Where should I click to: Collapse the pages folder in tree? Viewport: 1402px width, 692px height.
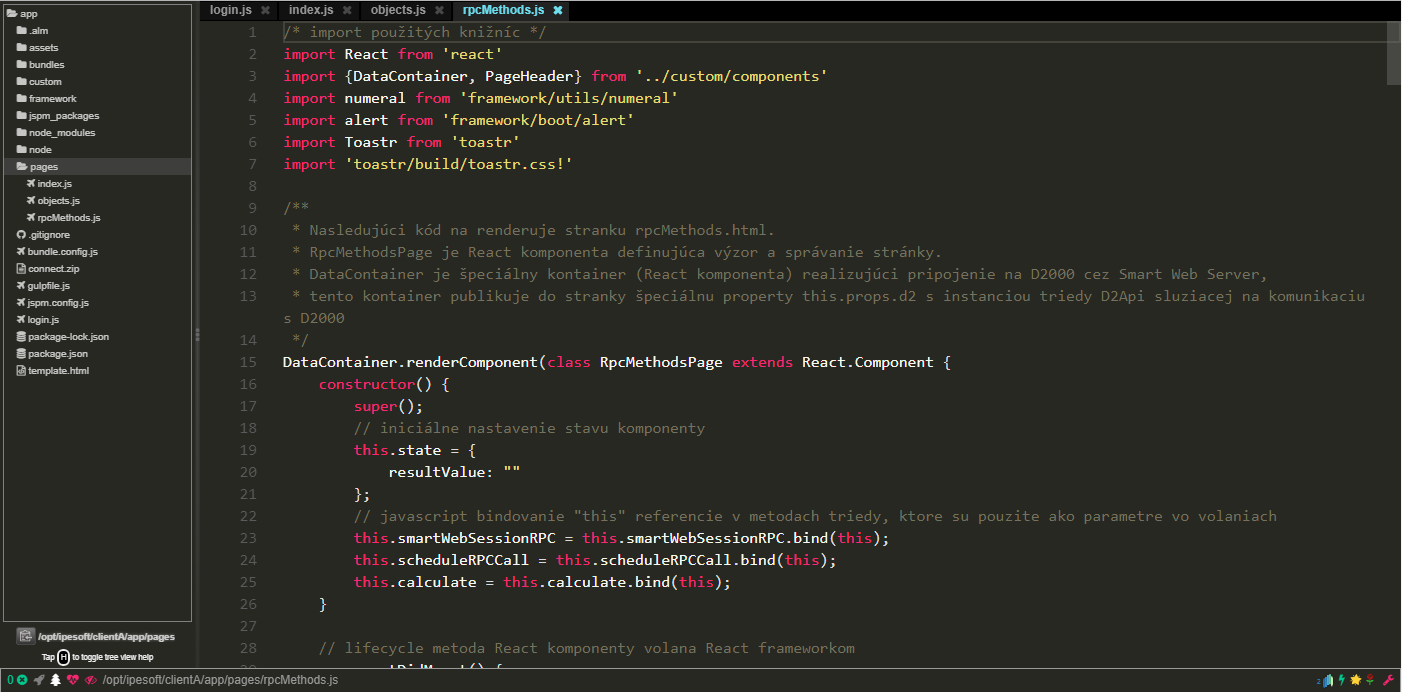(43, 167)
